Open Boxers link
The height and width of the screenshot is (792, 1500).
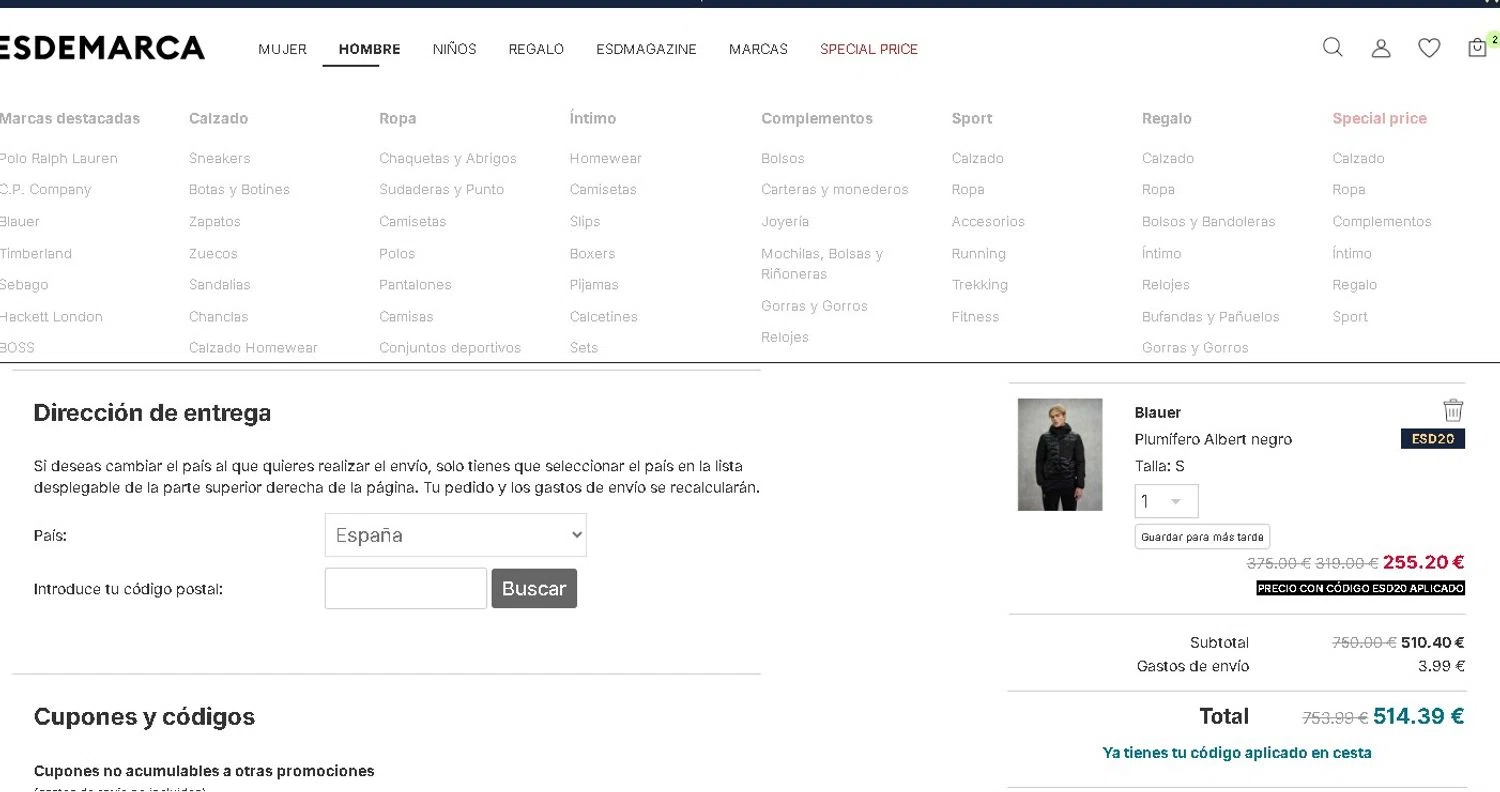pos(592,253)
